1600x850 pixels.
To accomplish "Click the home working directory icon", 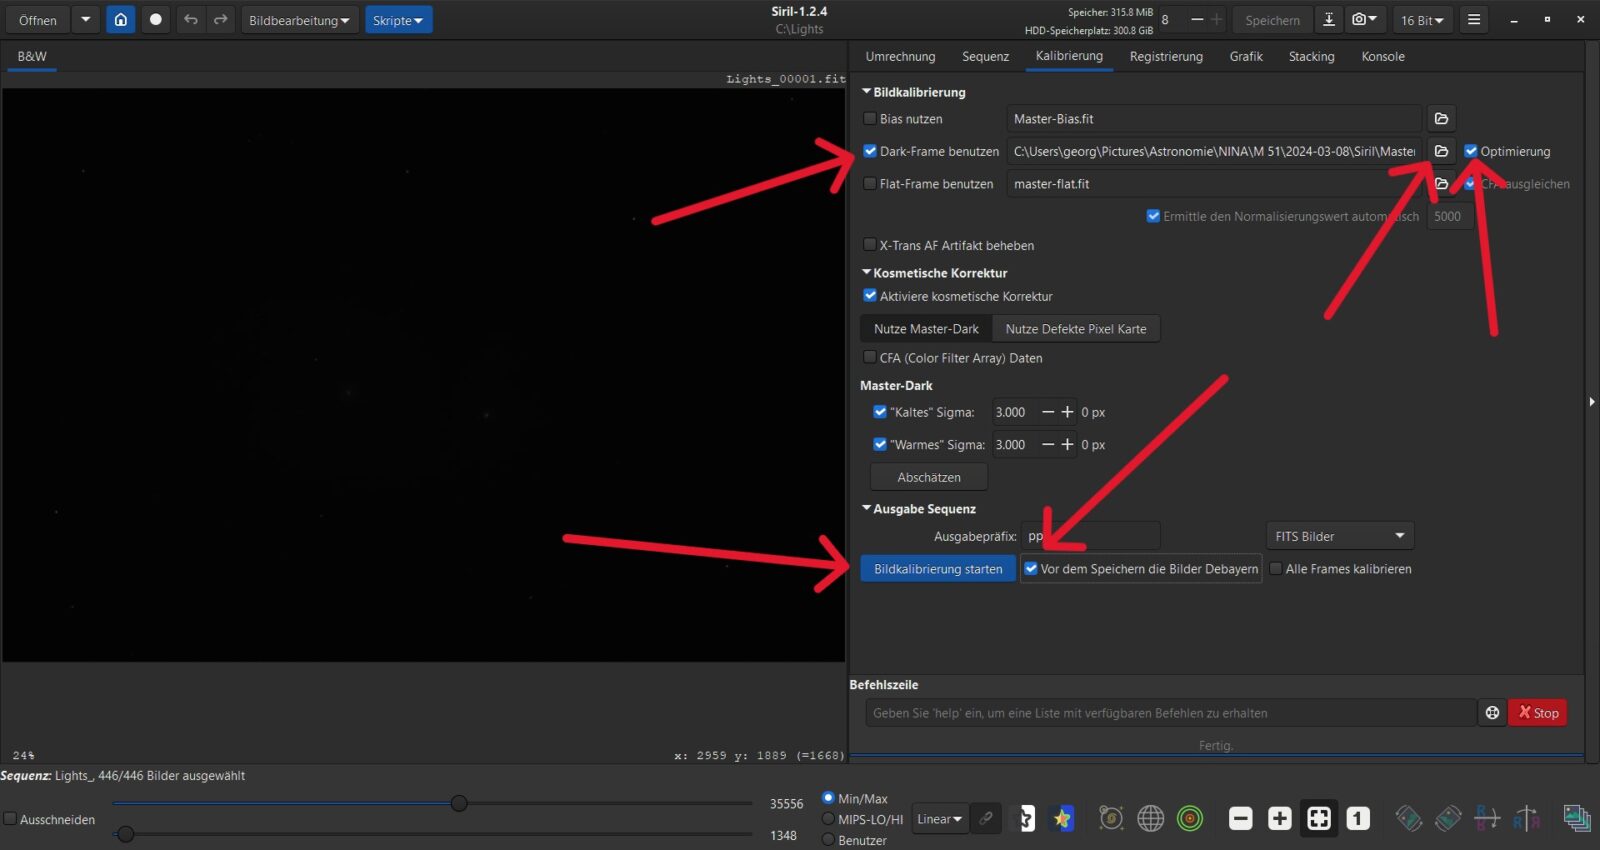I will [x=120, y=20].
